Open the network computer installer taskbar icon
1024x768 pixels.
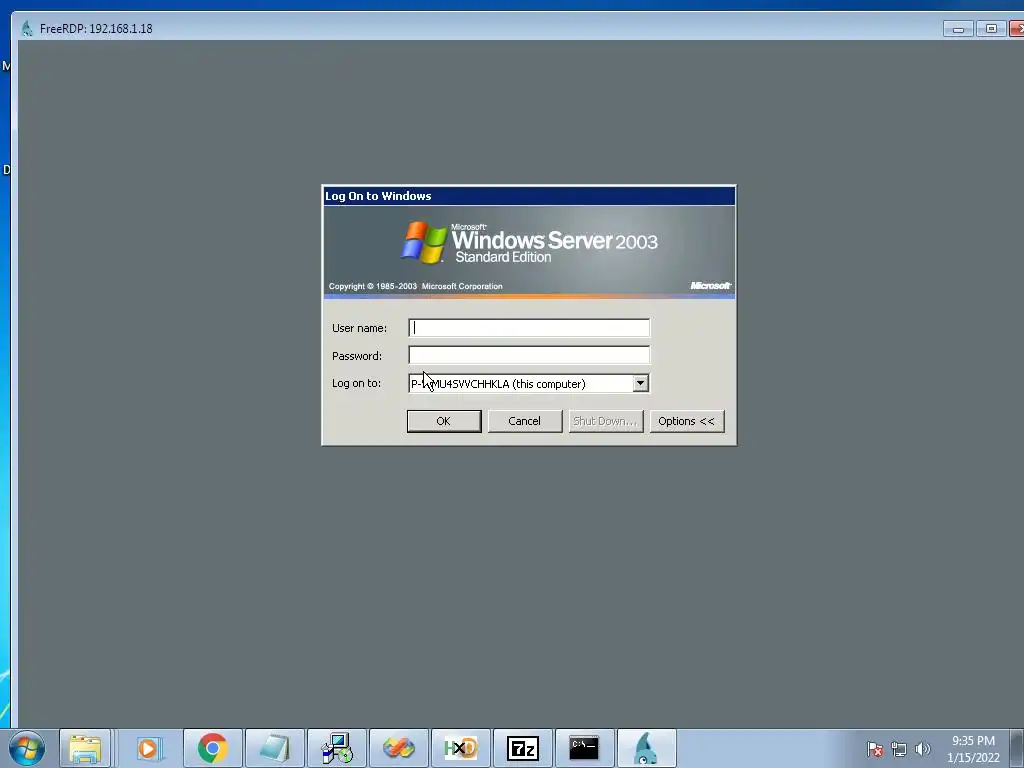click(x=337, y=748)
